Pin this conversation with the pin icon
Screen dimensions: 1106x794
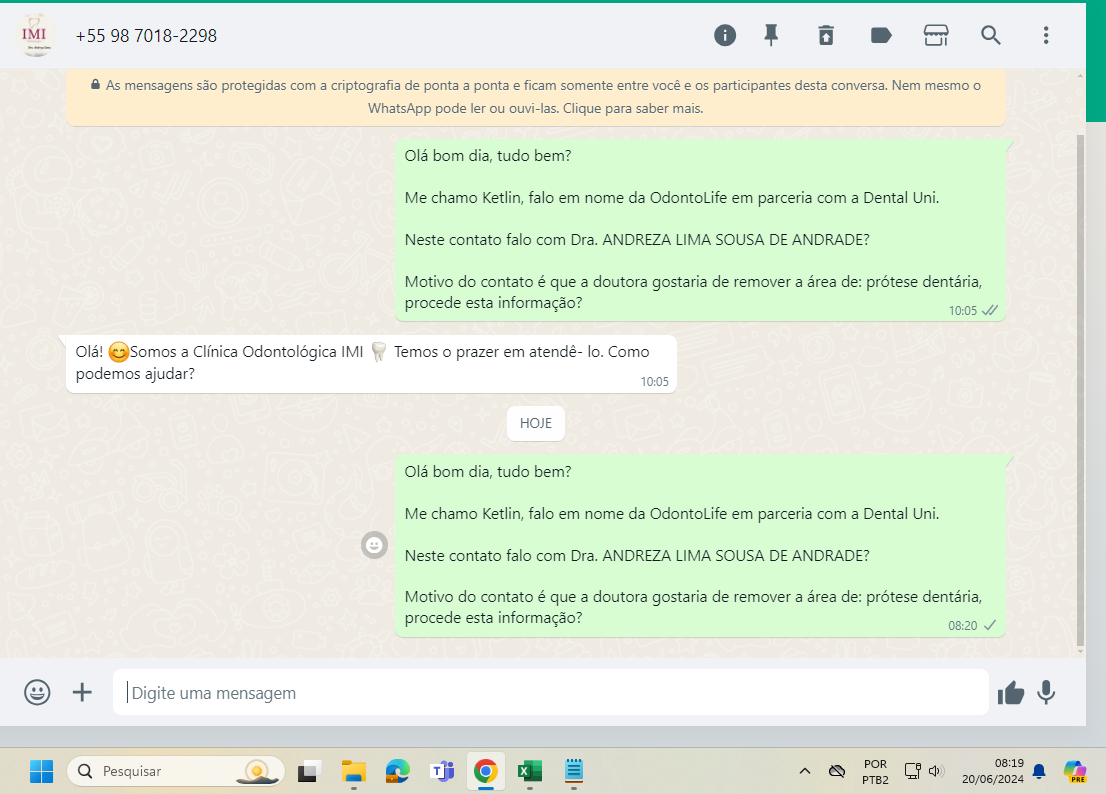tap(771, 35)
